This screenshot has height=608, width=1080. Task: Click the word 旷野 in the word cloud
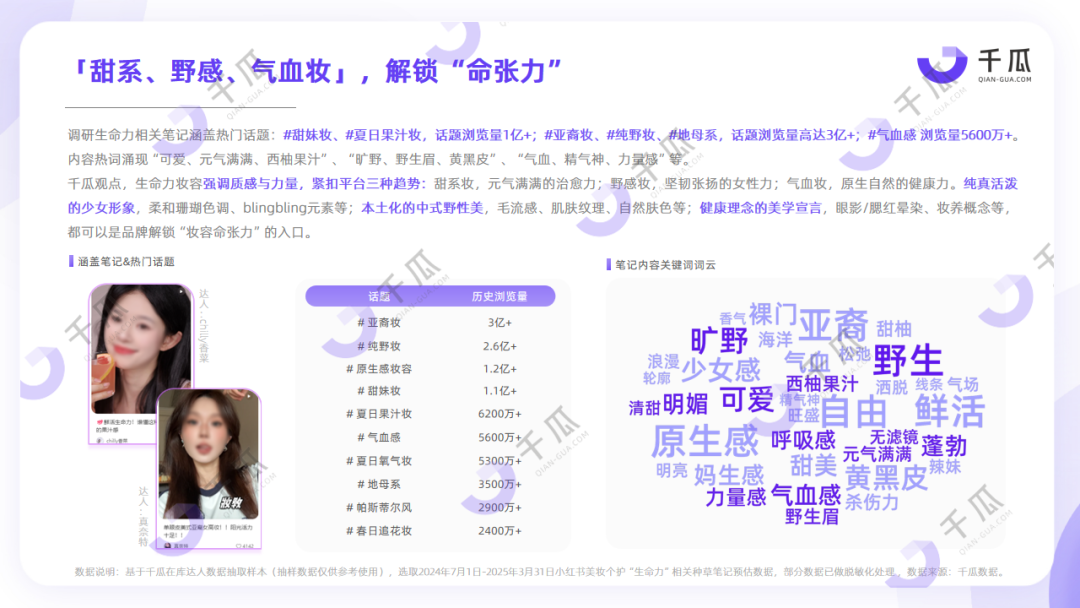coord(719,340)
